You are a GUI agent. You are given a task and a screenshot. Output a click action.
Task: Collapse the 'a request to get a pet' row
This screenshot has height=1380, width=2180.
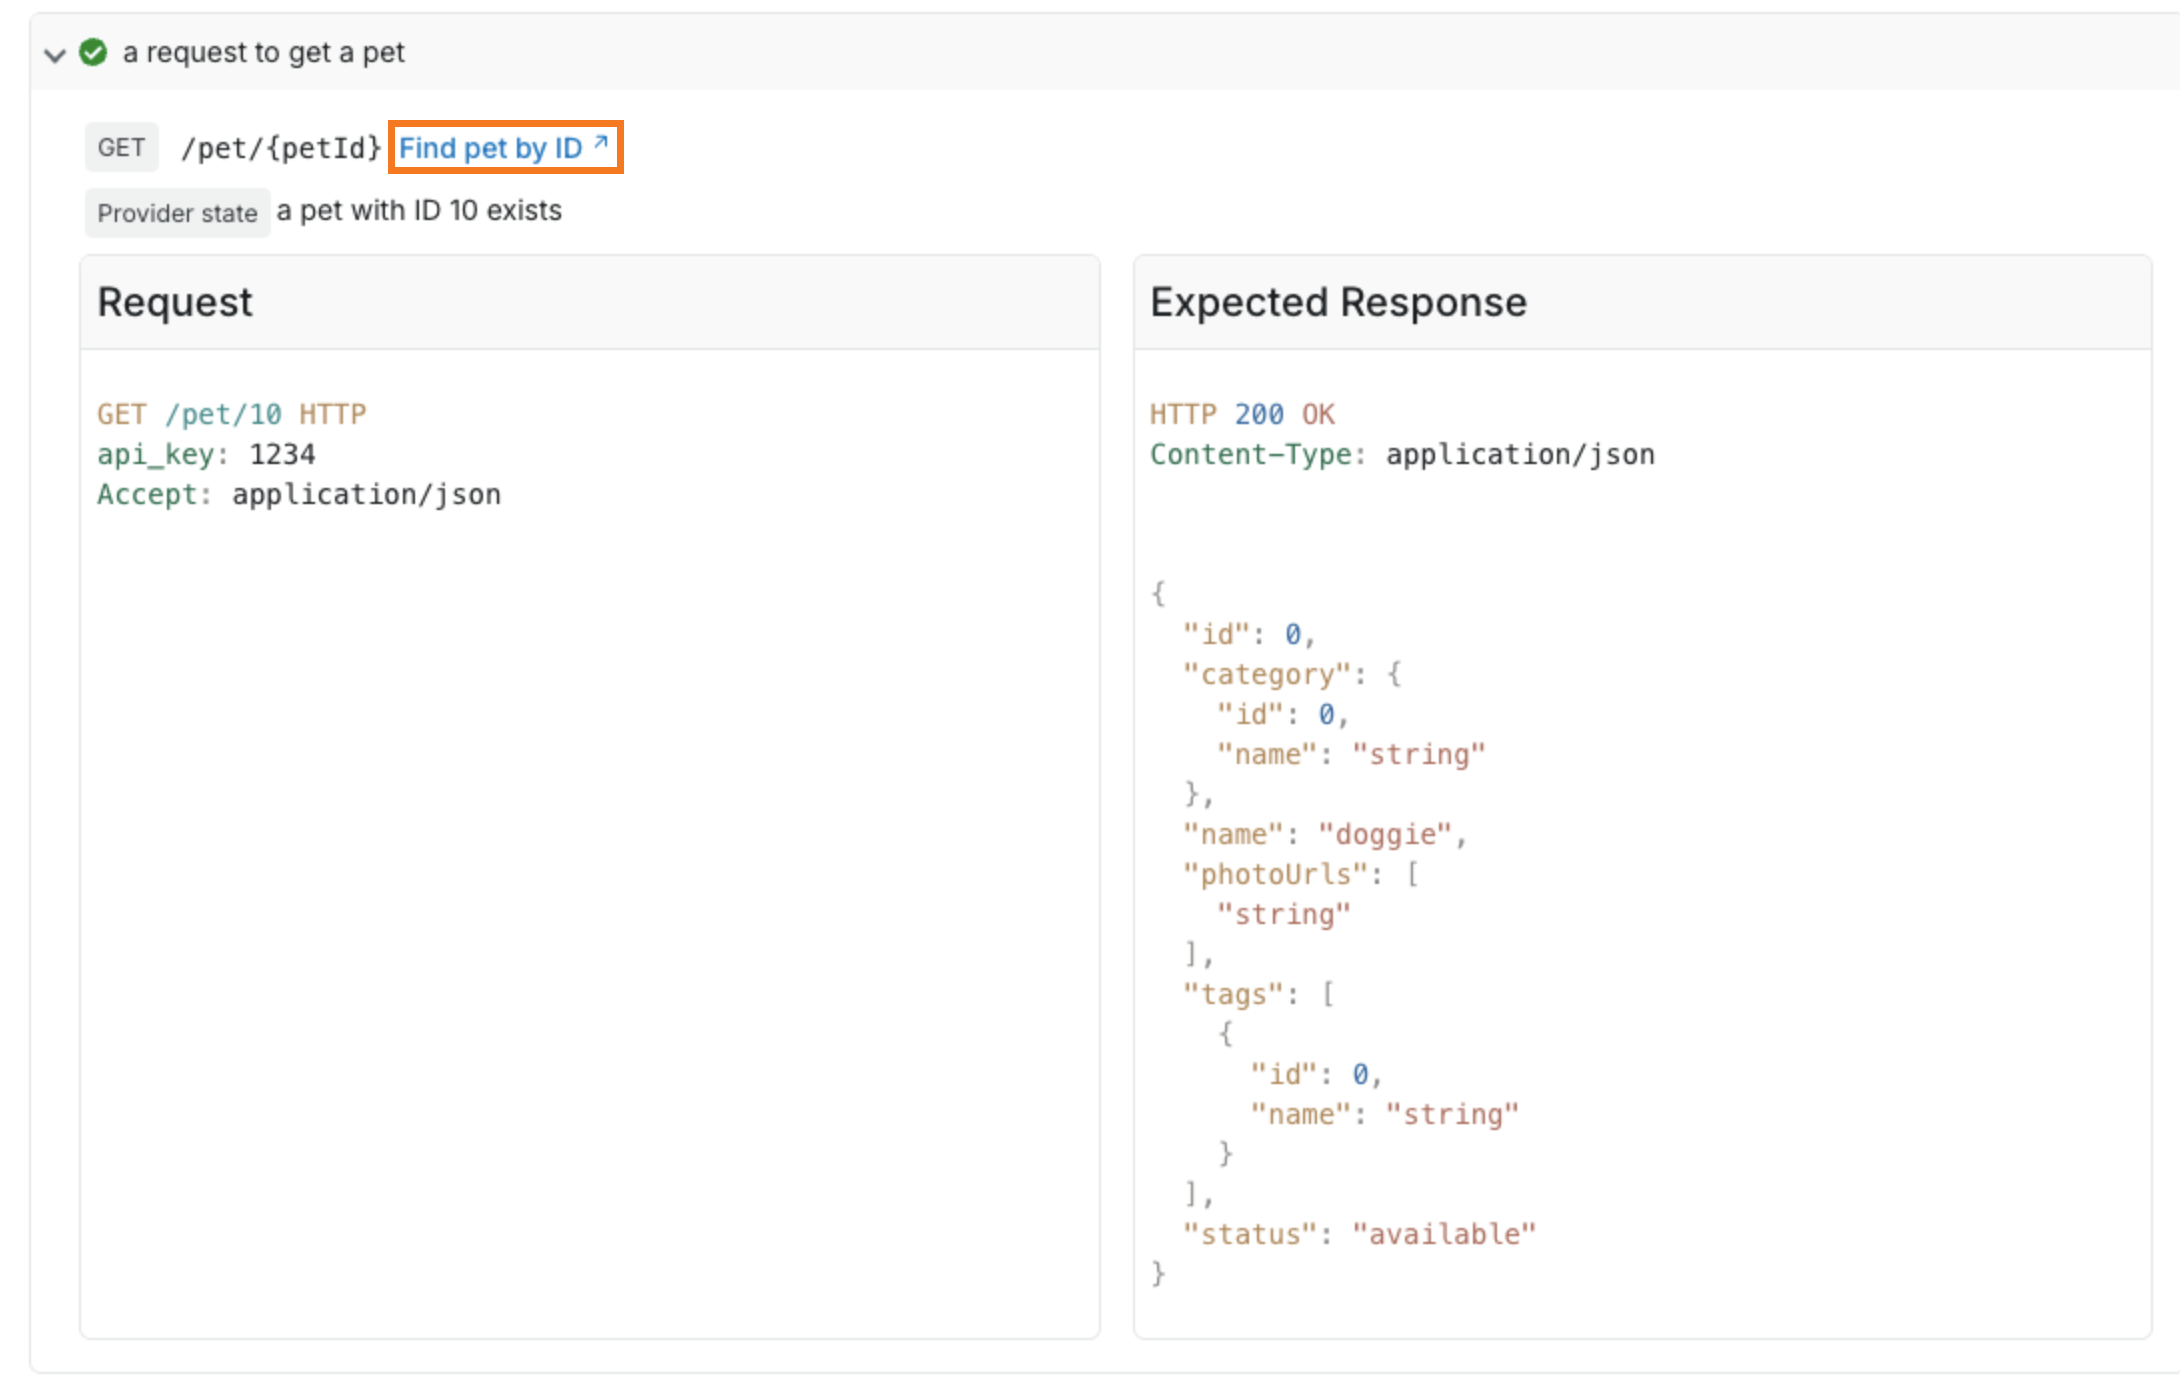click(x=55, y=54)
